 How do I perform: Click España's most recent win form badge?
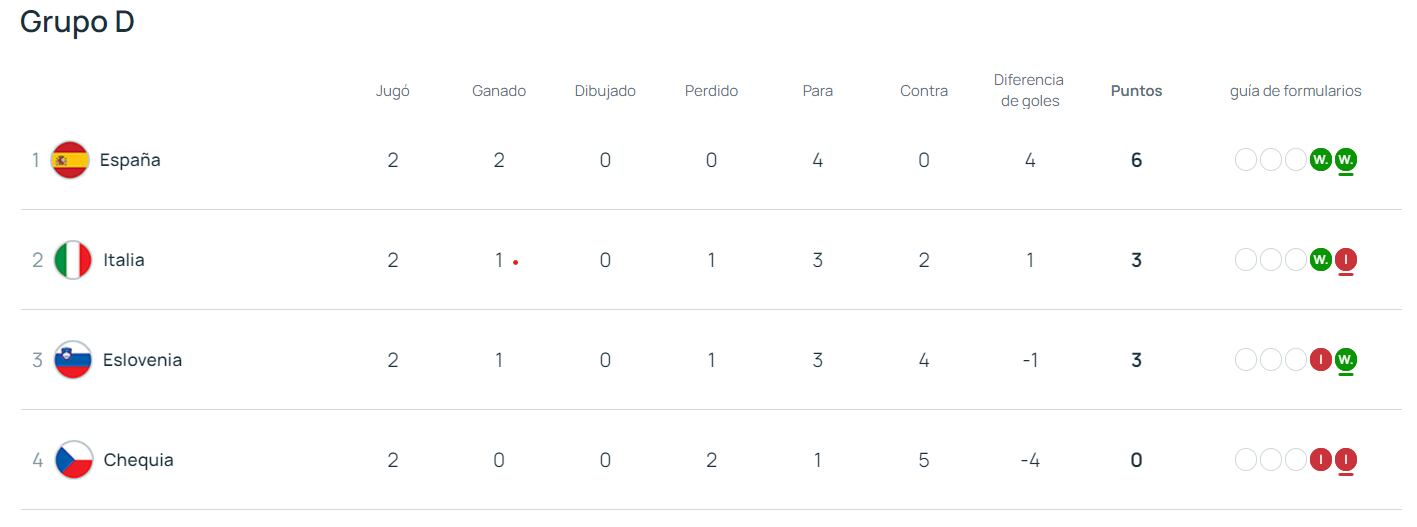click(1346, 160)
